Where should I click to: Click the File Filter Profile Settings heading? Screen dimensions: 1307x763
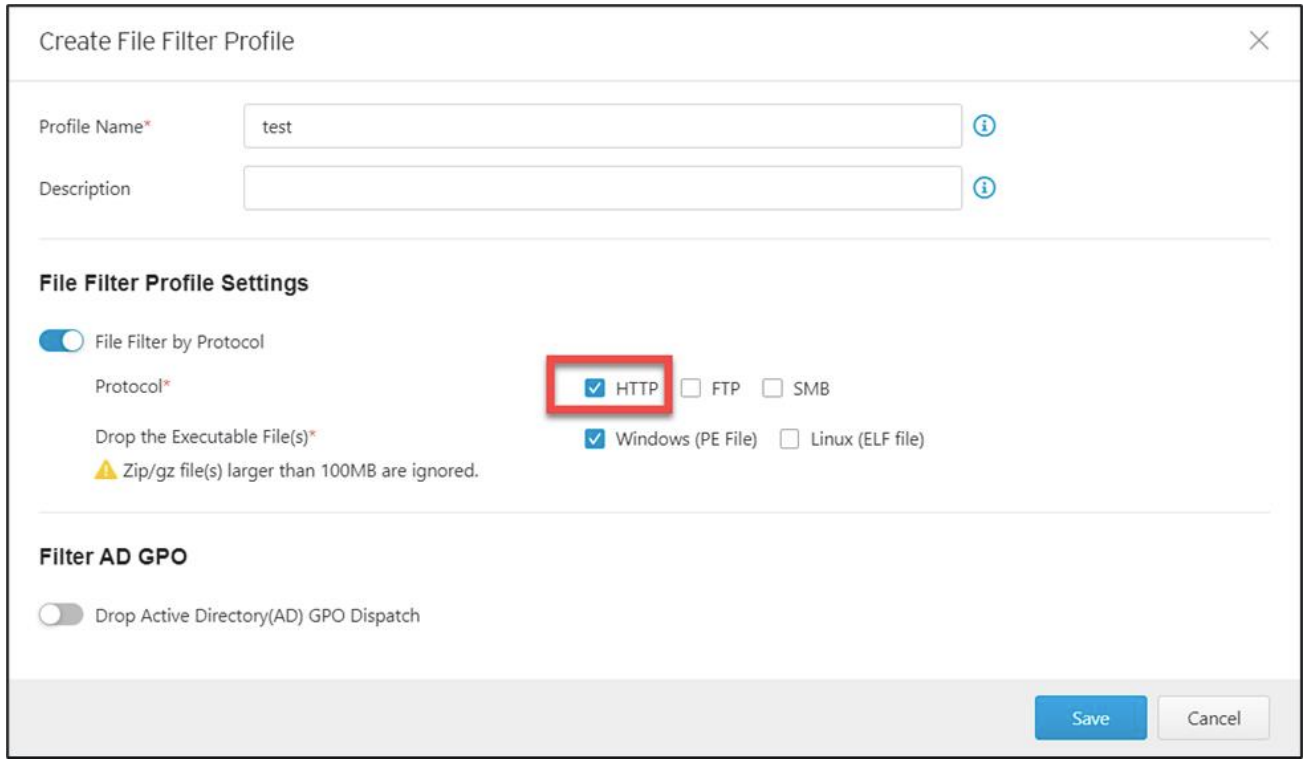pyautogui.click(x=173, y=283)
